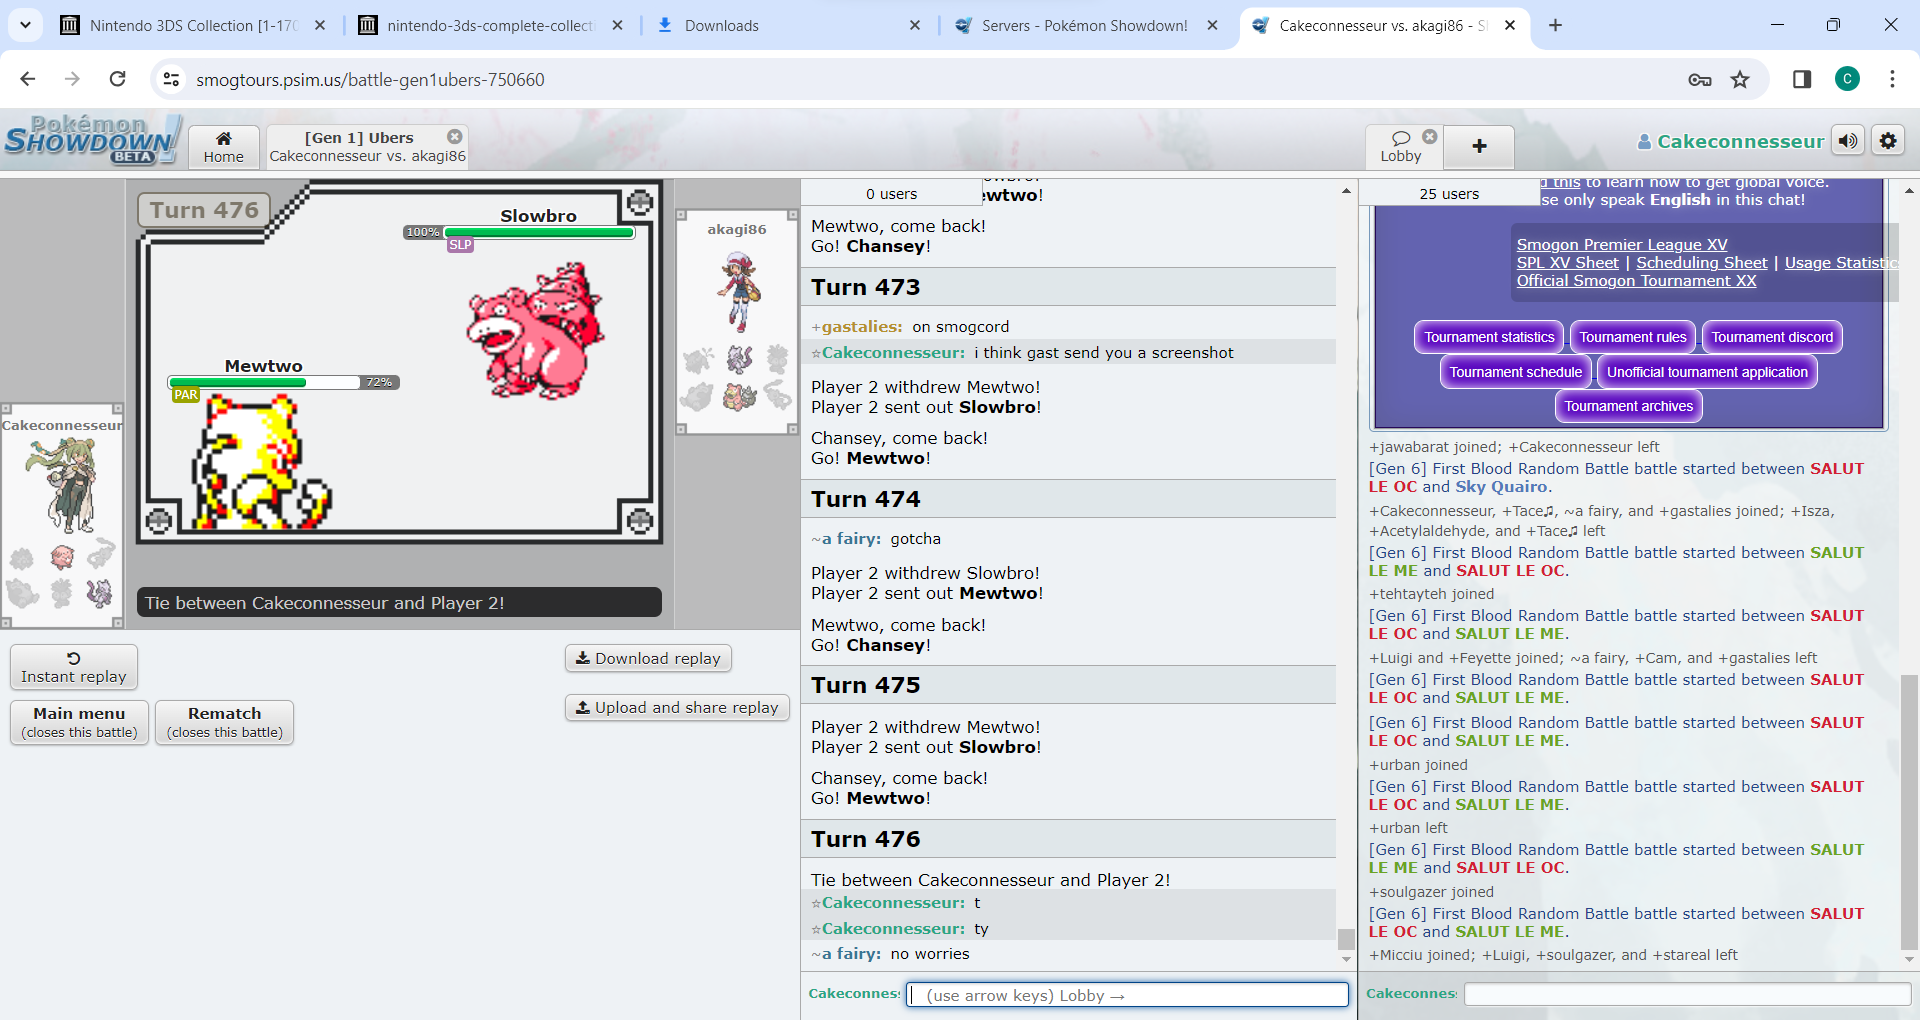The height and width of the screenshot is (1020, 1920).
Task: Bookmark this page with star icon
Action: pyautogui.click(x=1740, y=80)
